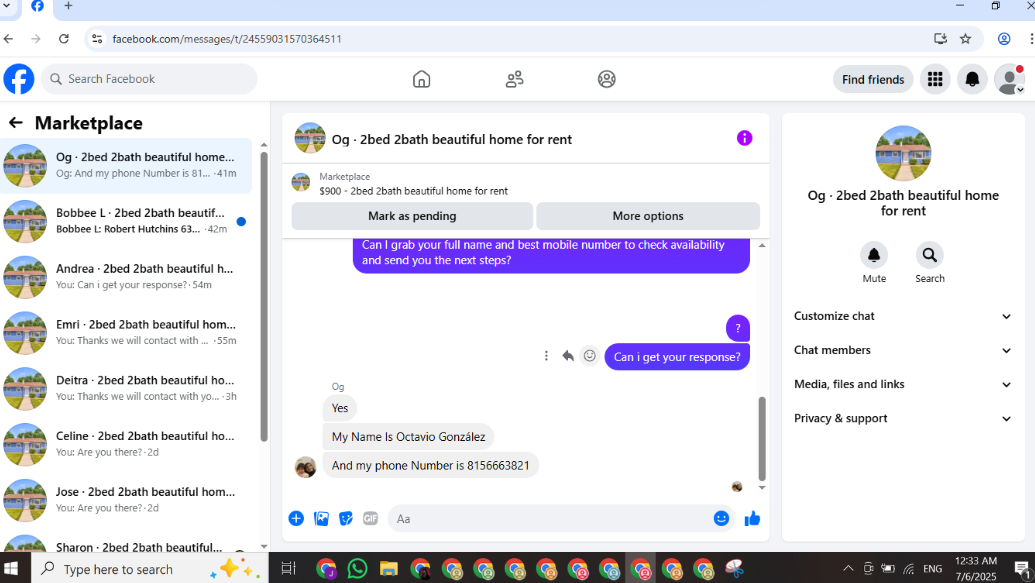Click conversation list scrollbar

point(264,297)
